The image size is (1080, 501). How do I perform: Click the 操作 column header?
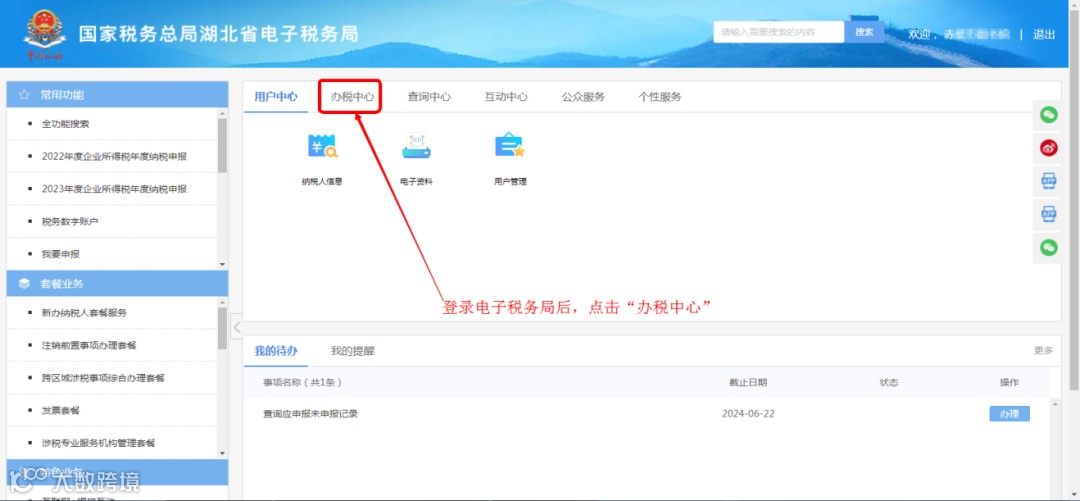pyautogui.click(x=1009, y=382)
